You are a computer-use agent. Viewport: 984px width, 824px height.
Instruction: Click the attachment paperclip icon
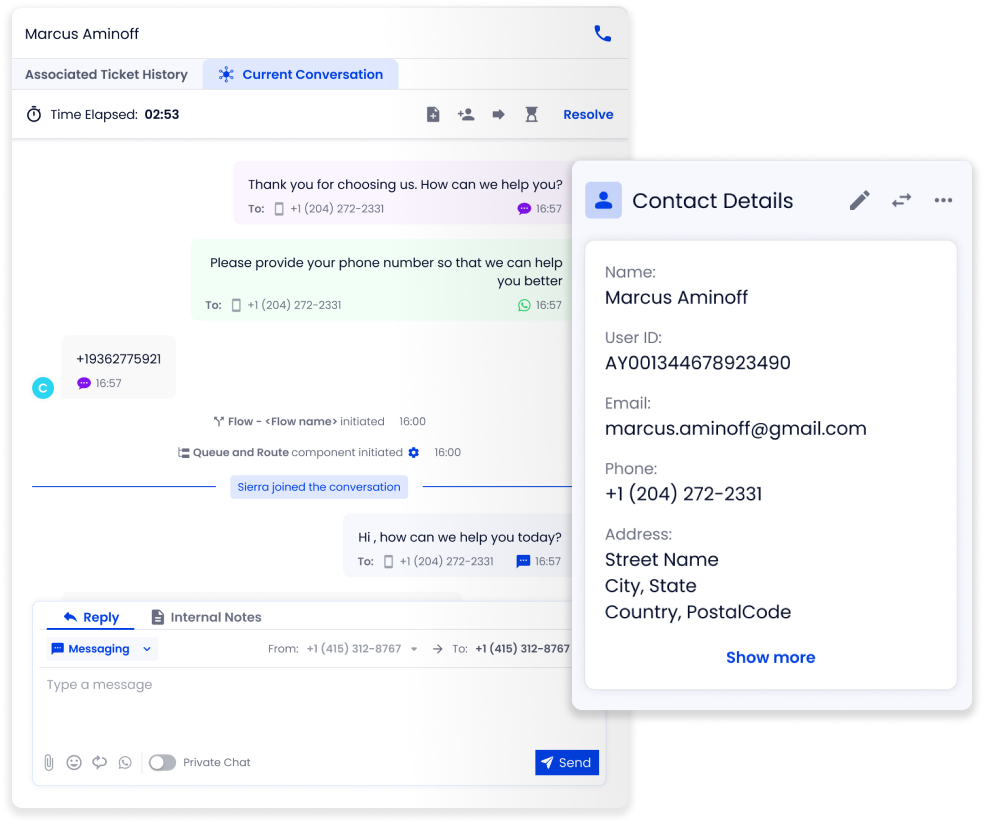pyautogui.click(x=48, y=762)
